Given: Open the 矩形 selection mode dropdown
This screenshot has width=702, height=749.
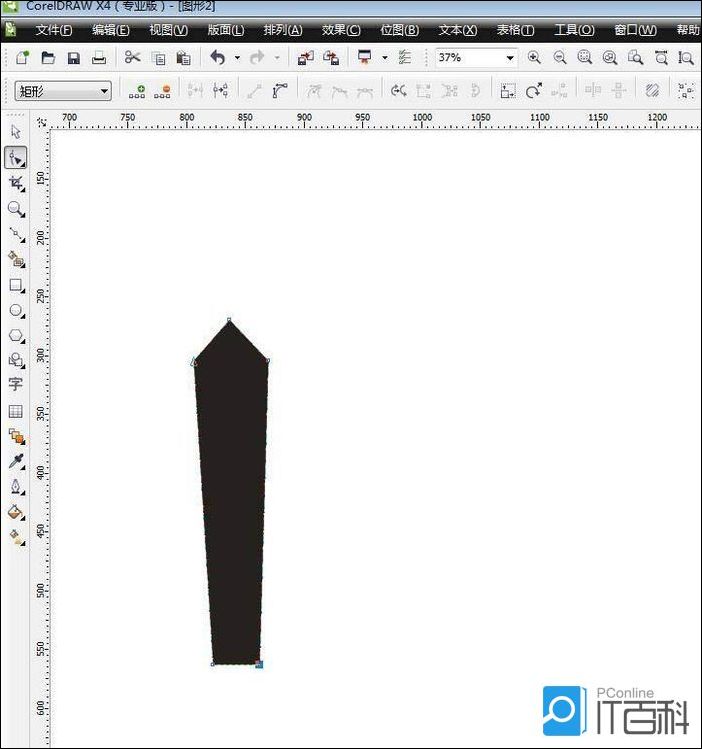Looking at the screenshot, I should coord(63,91).
